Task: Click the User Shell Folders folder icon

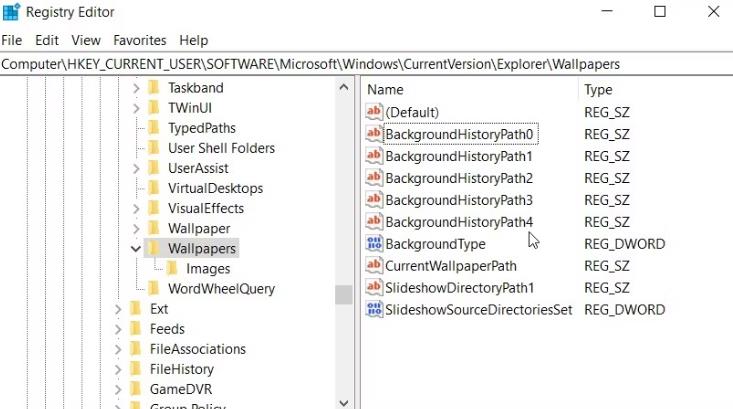Action: point(154,148)
